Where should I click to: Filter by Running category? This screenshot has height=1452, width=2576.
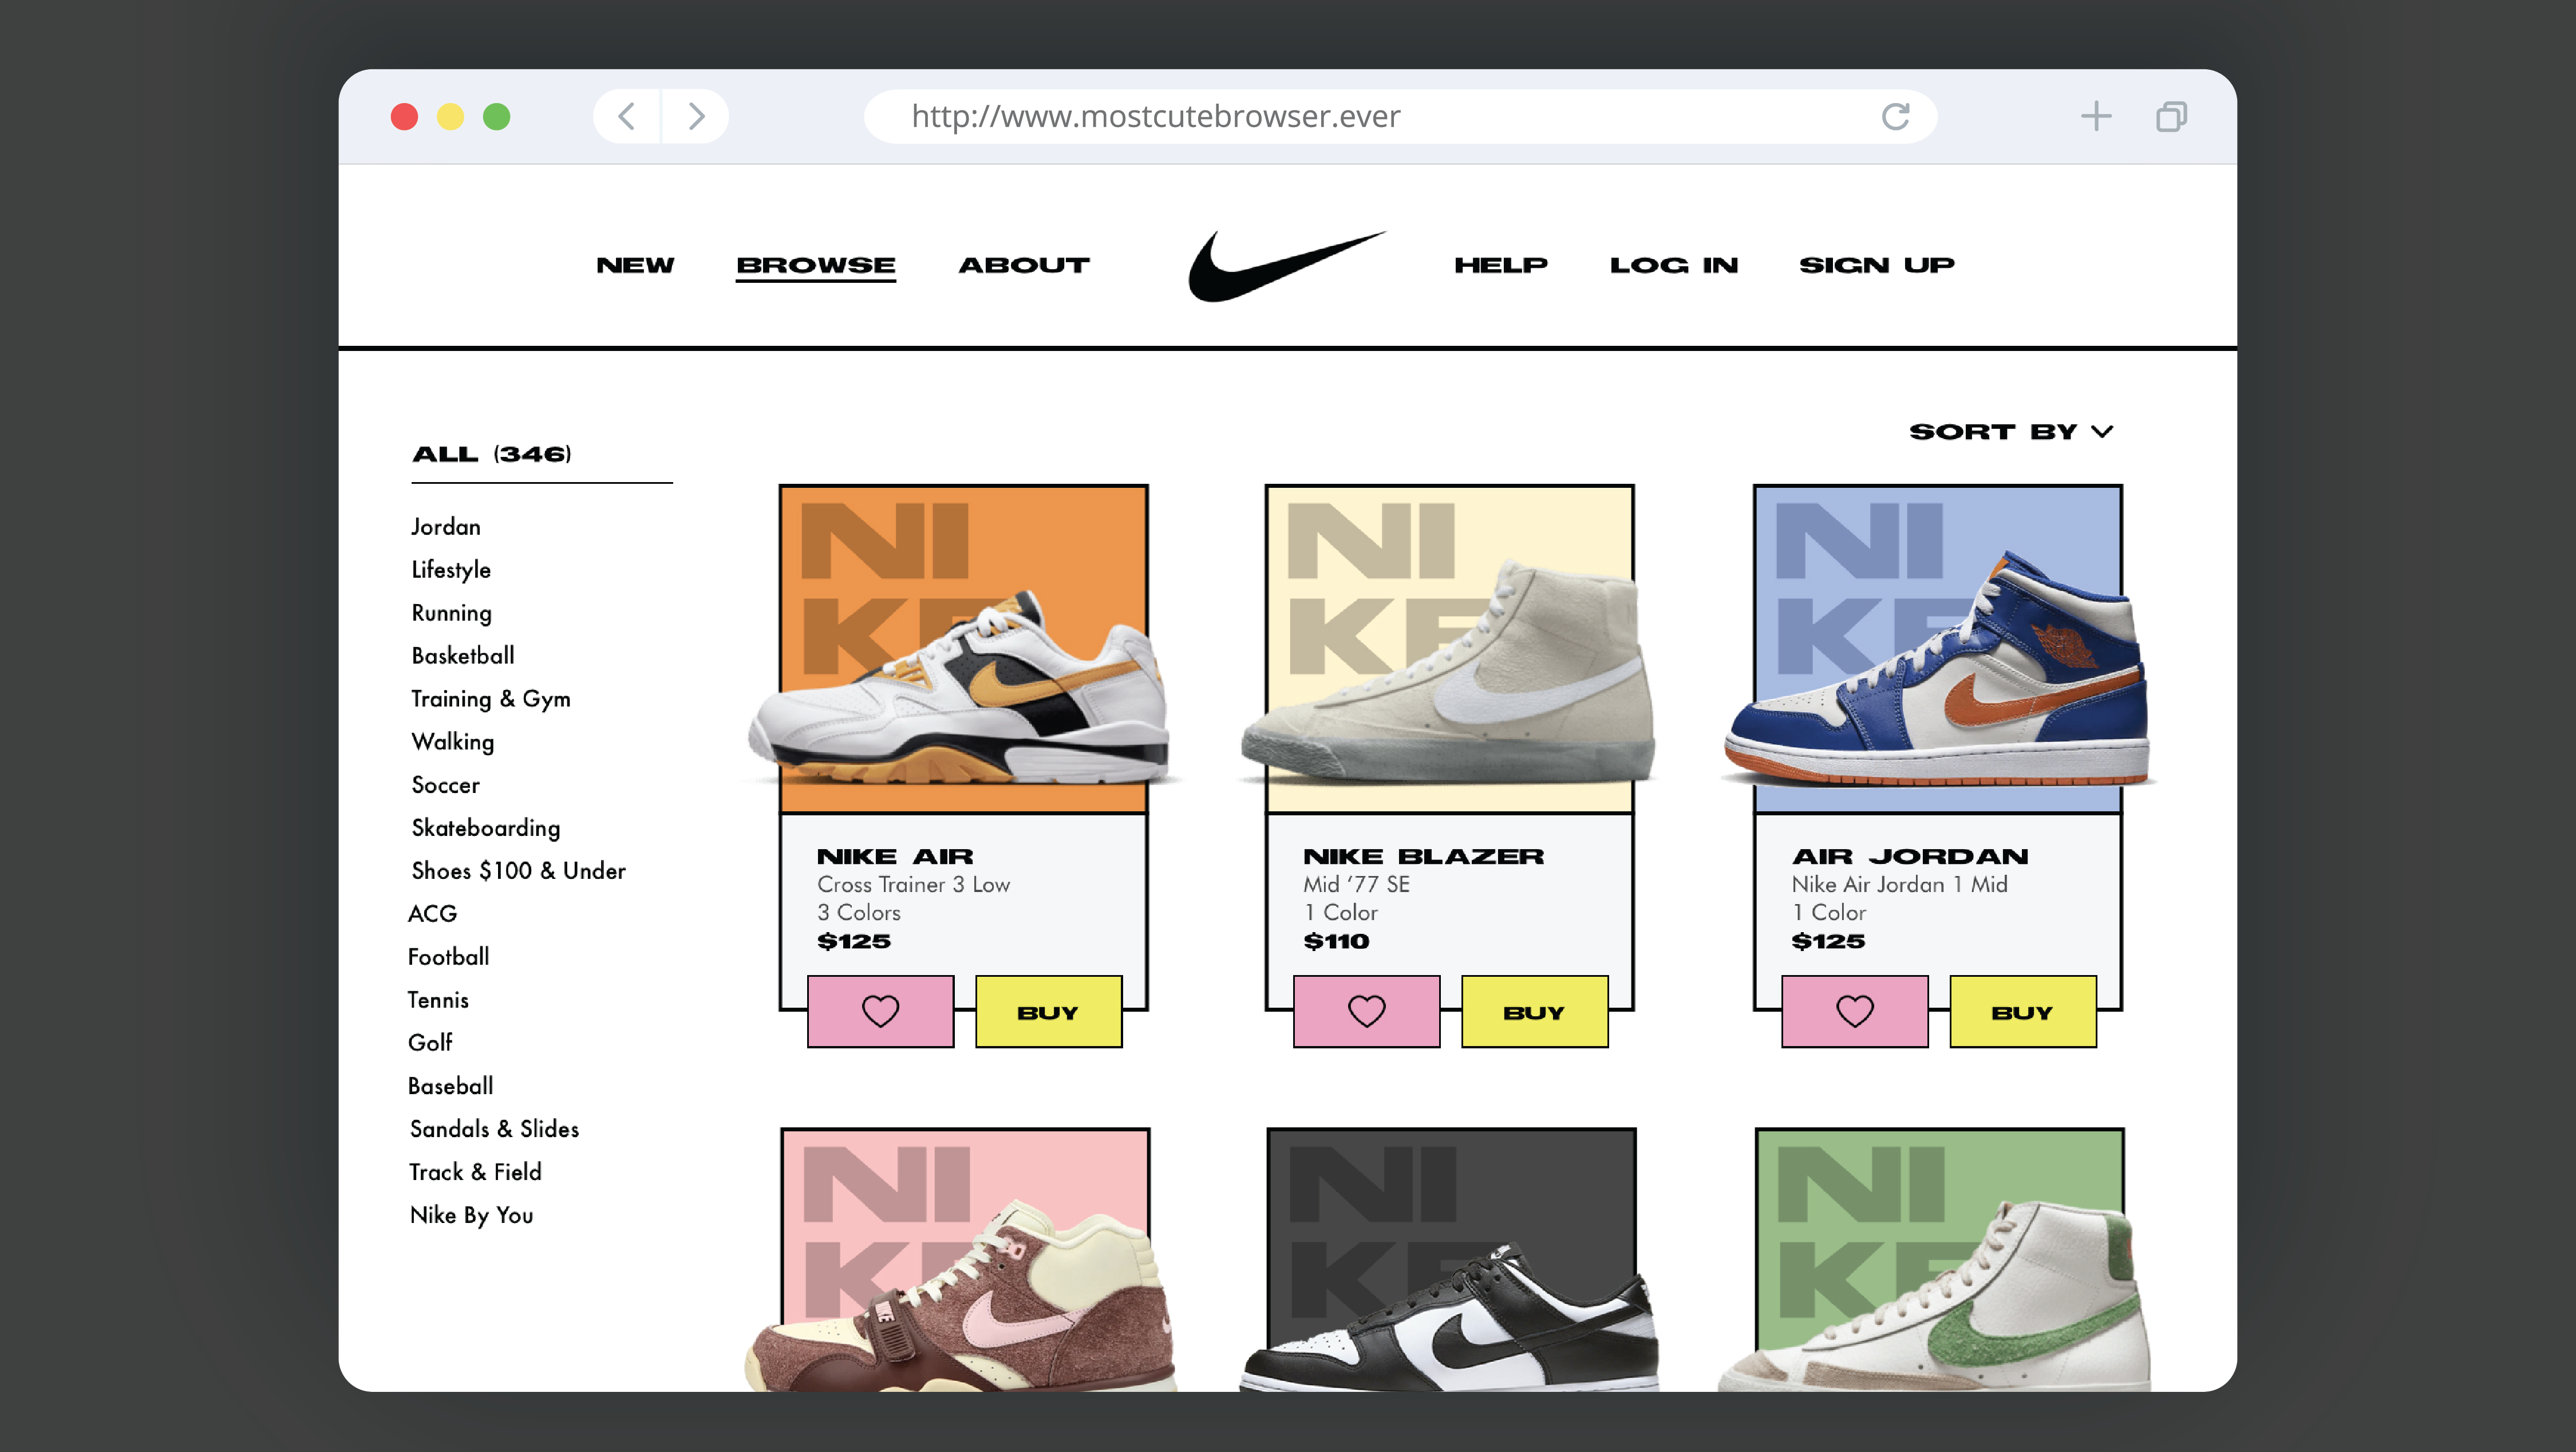451,613
